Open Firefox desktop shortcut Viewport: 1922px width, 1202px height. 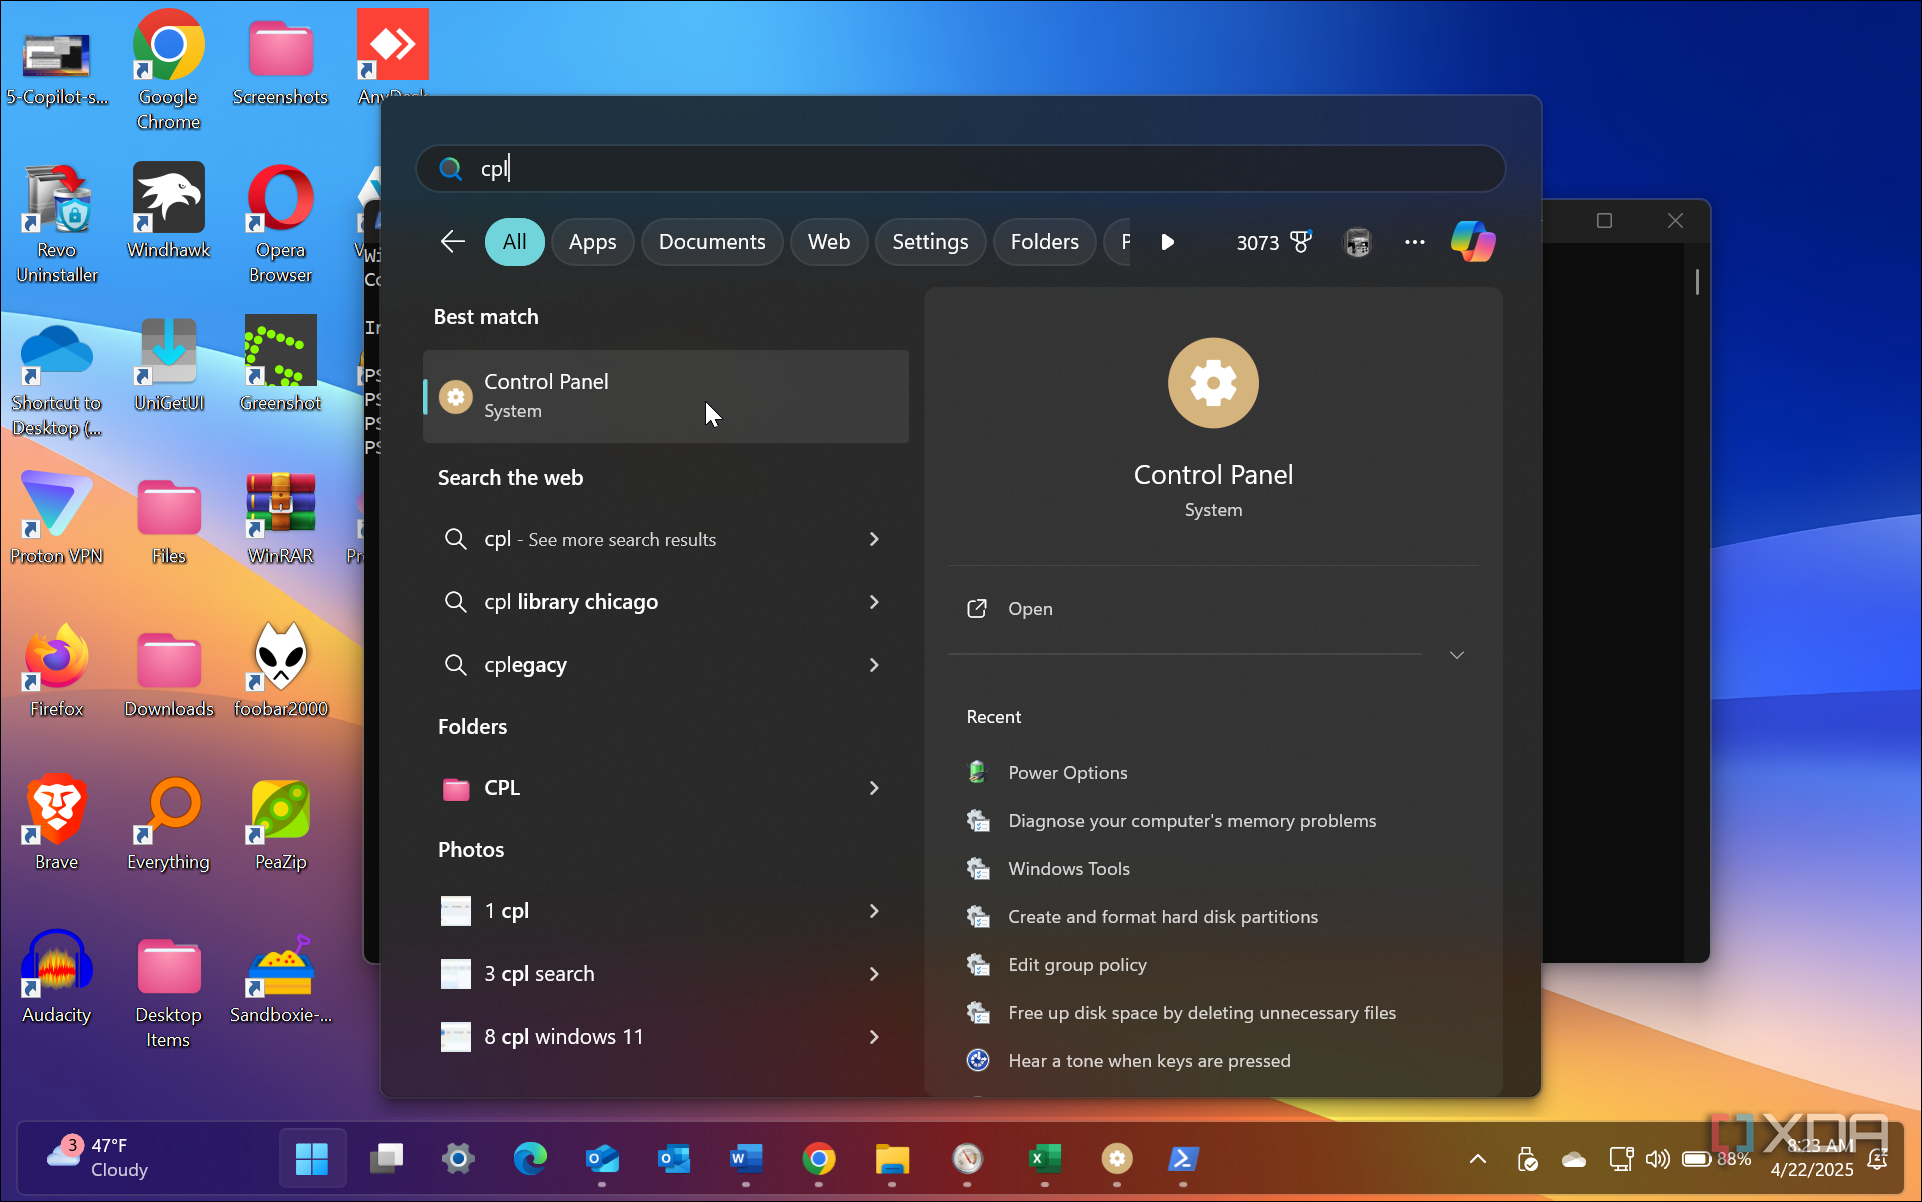[57, 670]
